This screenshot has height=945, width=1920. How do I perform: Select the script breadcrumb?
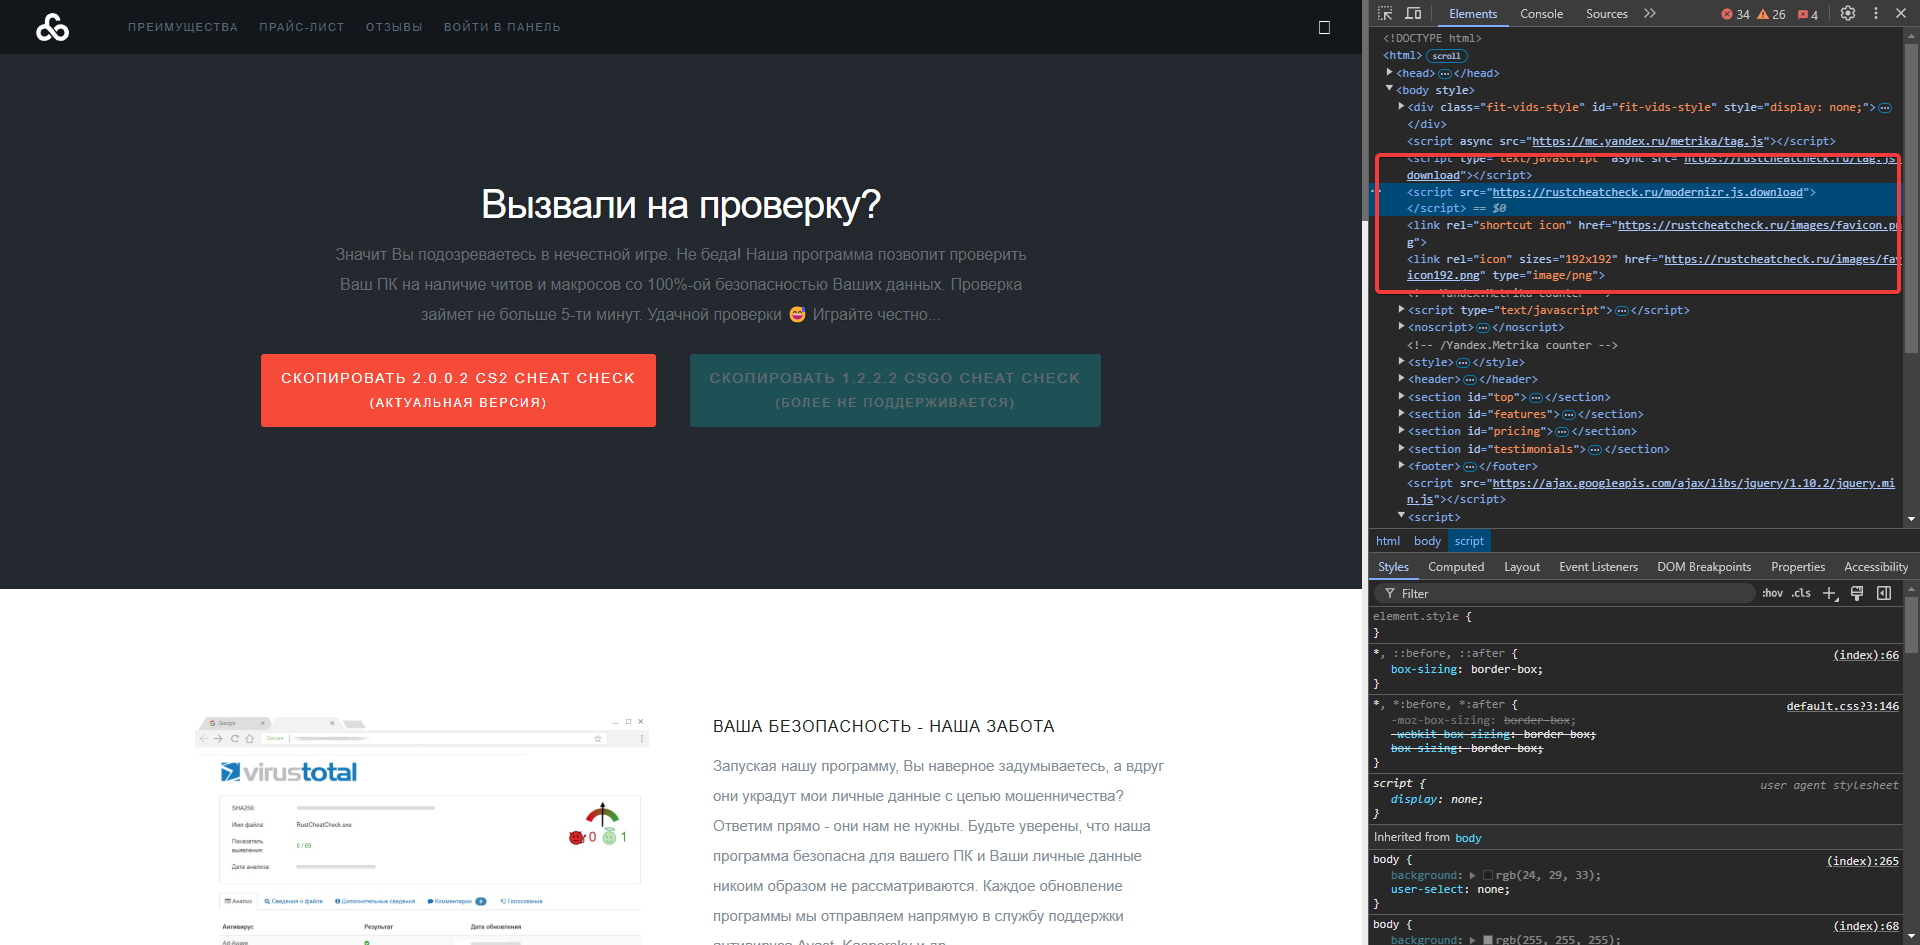[1469, 541]
